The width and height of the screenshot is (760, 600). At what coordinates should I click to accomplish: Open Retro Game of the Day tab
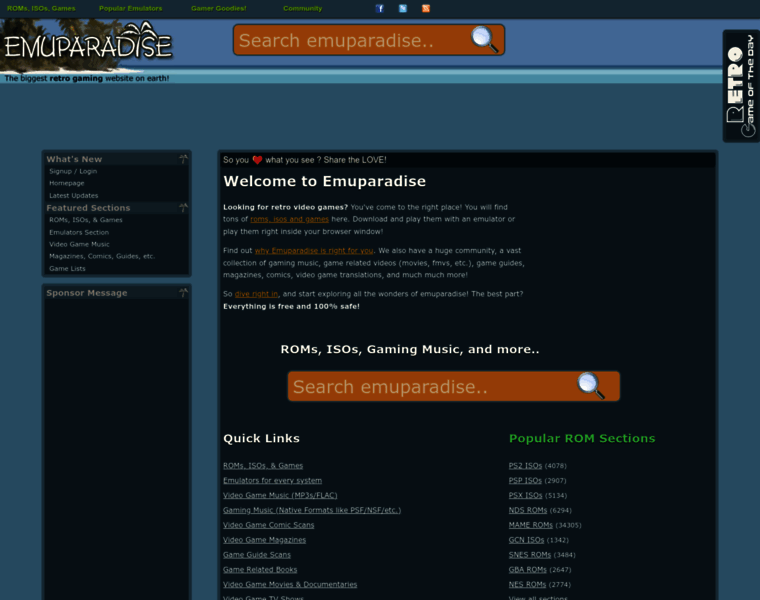coord(741,86)
